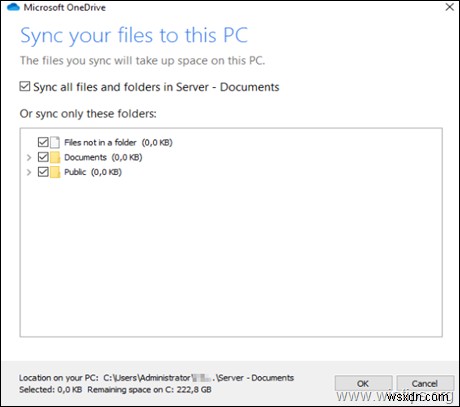The image size is (460, 407).
Task: Click the Documents folder icon
Action: tap(55, 157)
